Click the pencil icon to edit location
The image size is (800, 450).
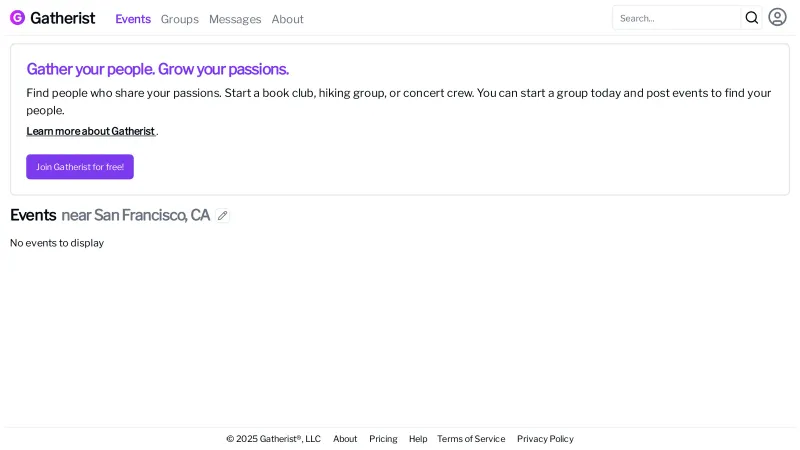[223, 215]
